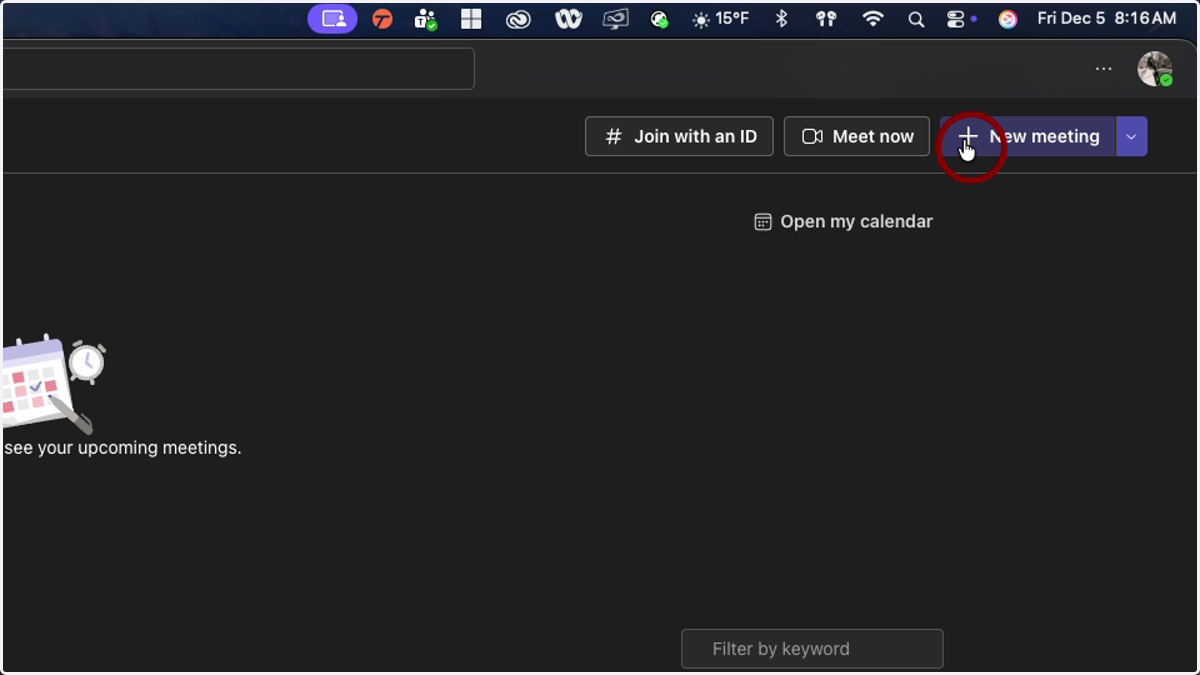Open my calendar link
Screen dimensions: 1200x675
coord(843,222)
